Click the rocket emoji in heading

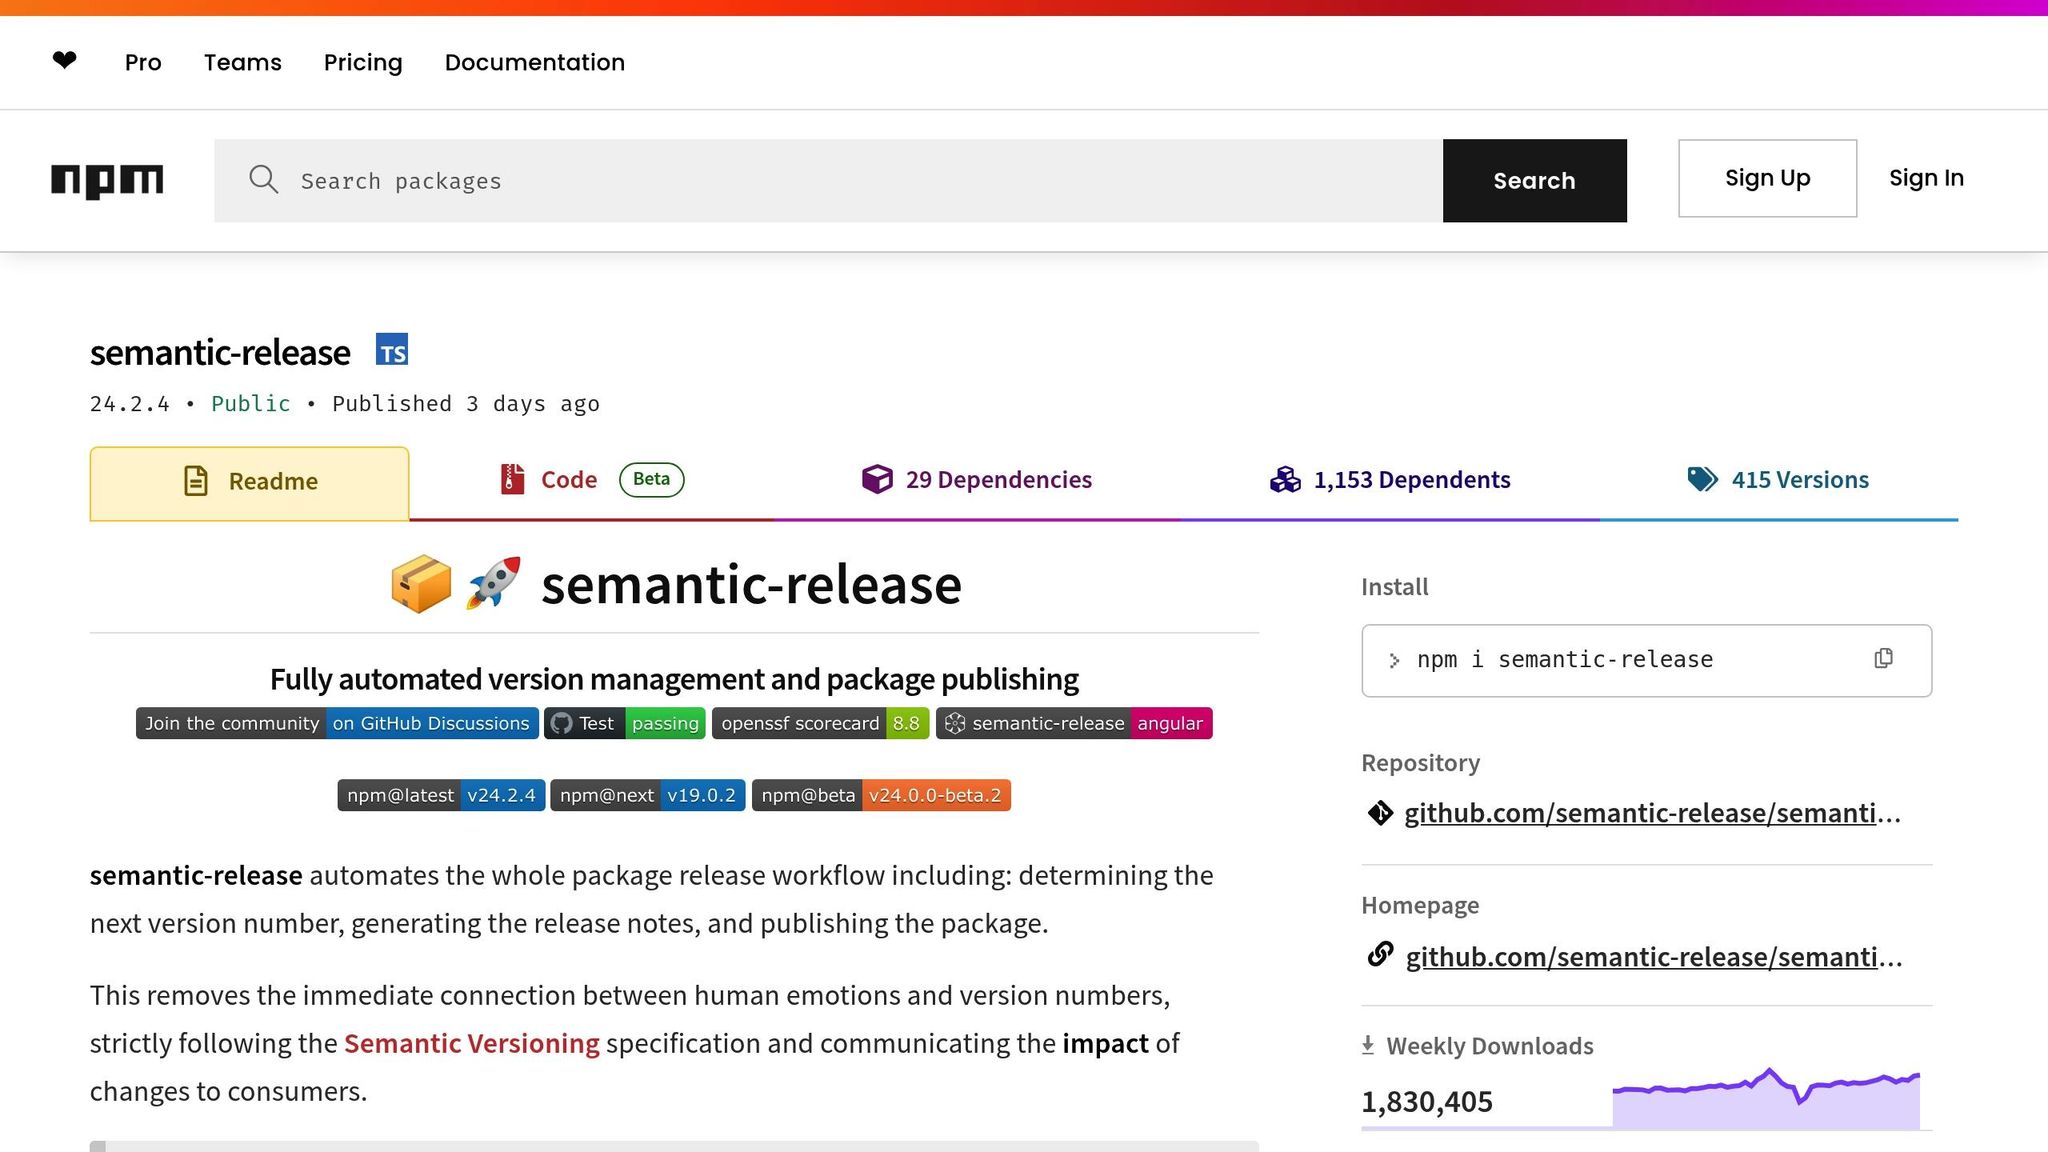point(493,583)
